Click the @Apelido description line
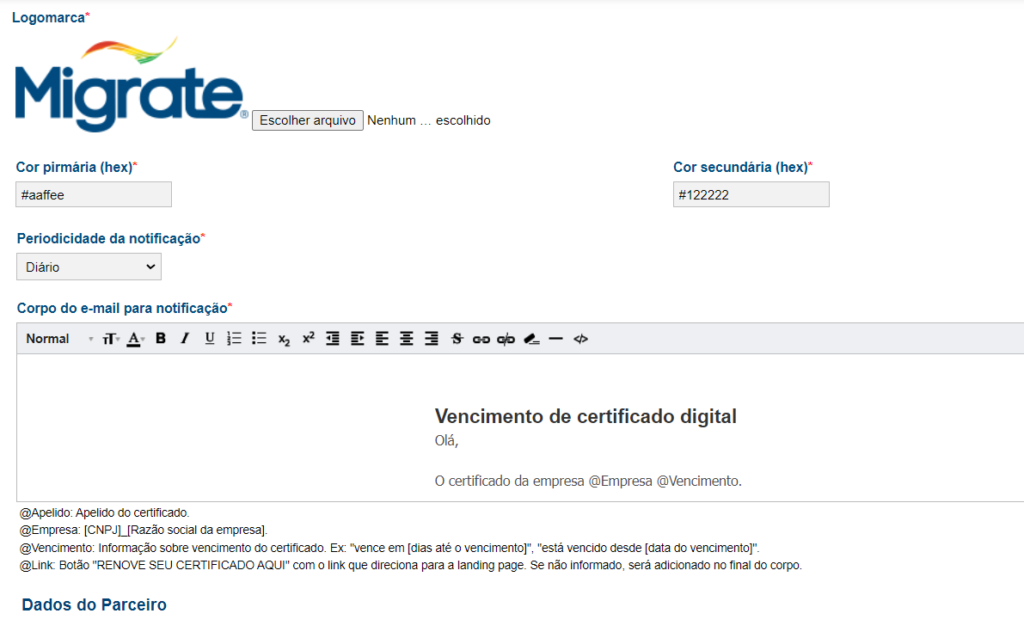Image resolution: width=1024 pixels, height=638 pixels. coord(104,513)
